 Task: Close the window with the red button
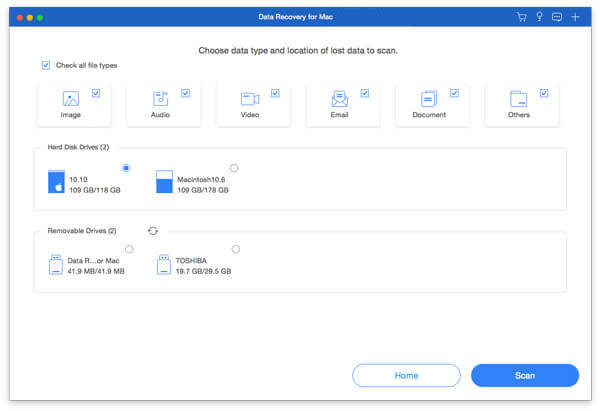coord(20,17)
